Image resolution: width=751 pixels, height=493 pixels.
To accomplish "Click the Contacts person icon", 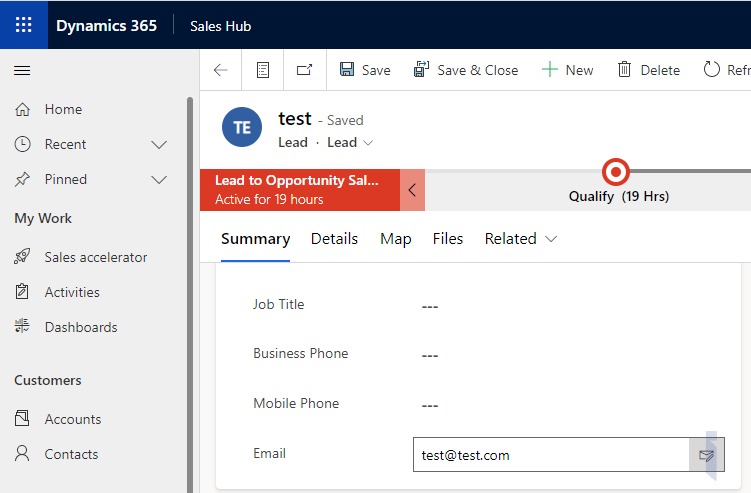I will pyautogui.click(x=22, y=453).
